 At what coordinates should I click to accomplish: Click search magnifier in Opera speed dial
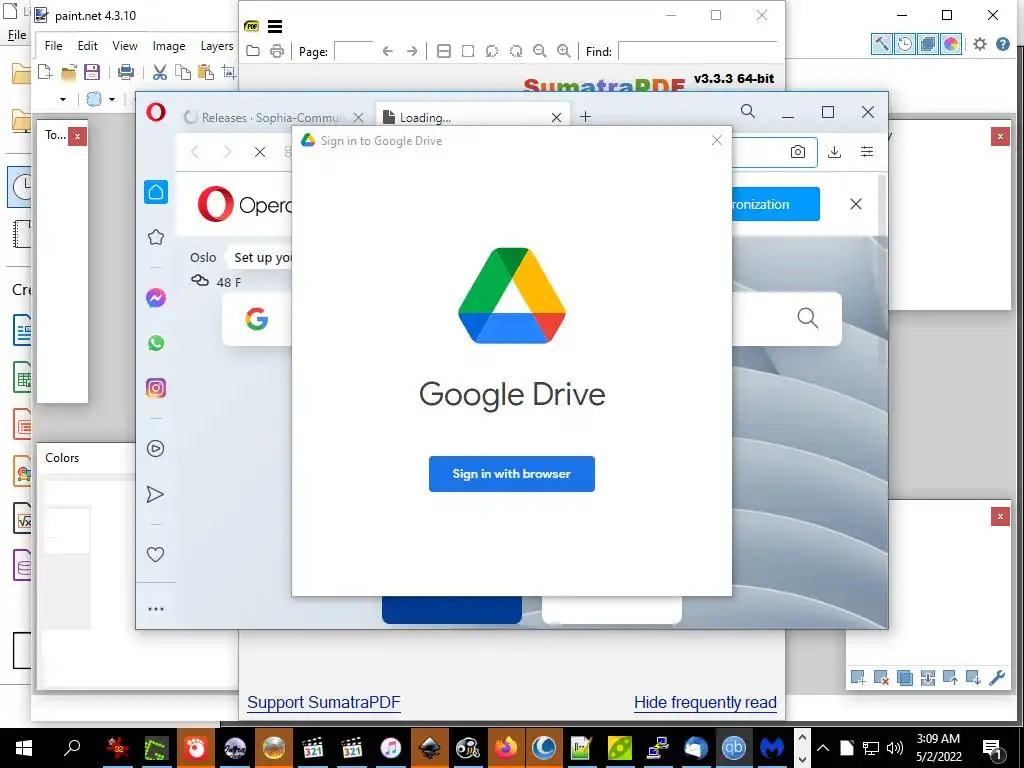point(807,318)
